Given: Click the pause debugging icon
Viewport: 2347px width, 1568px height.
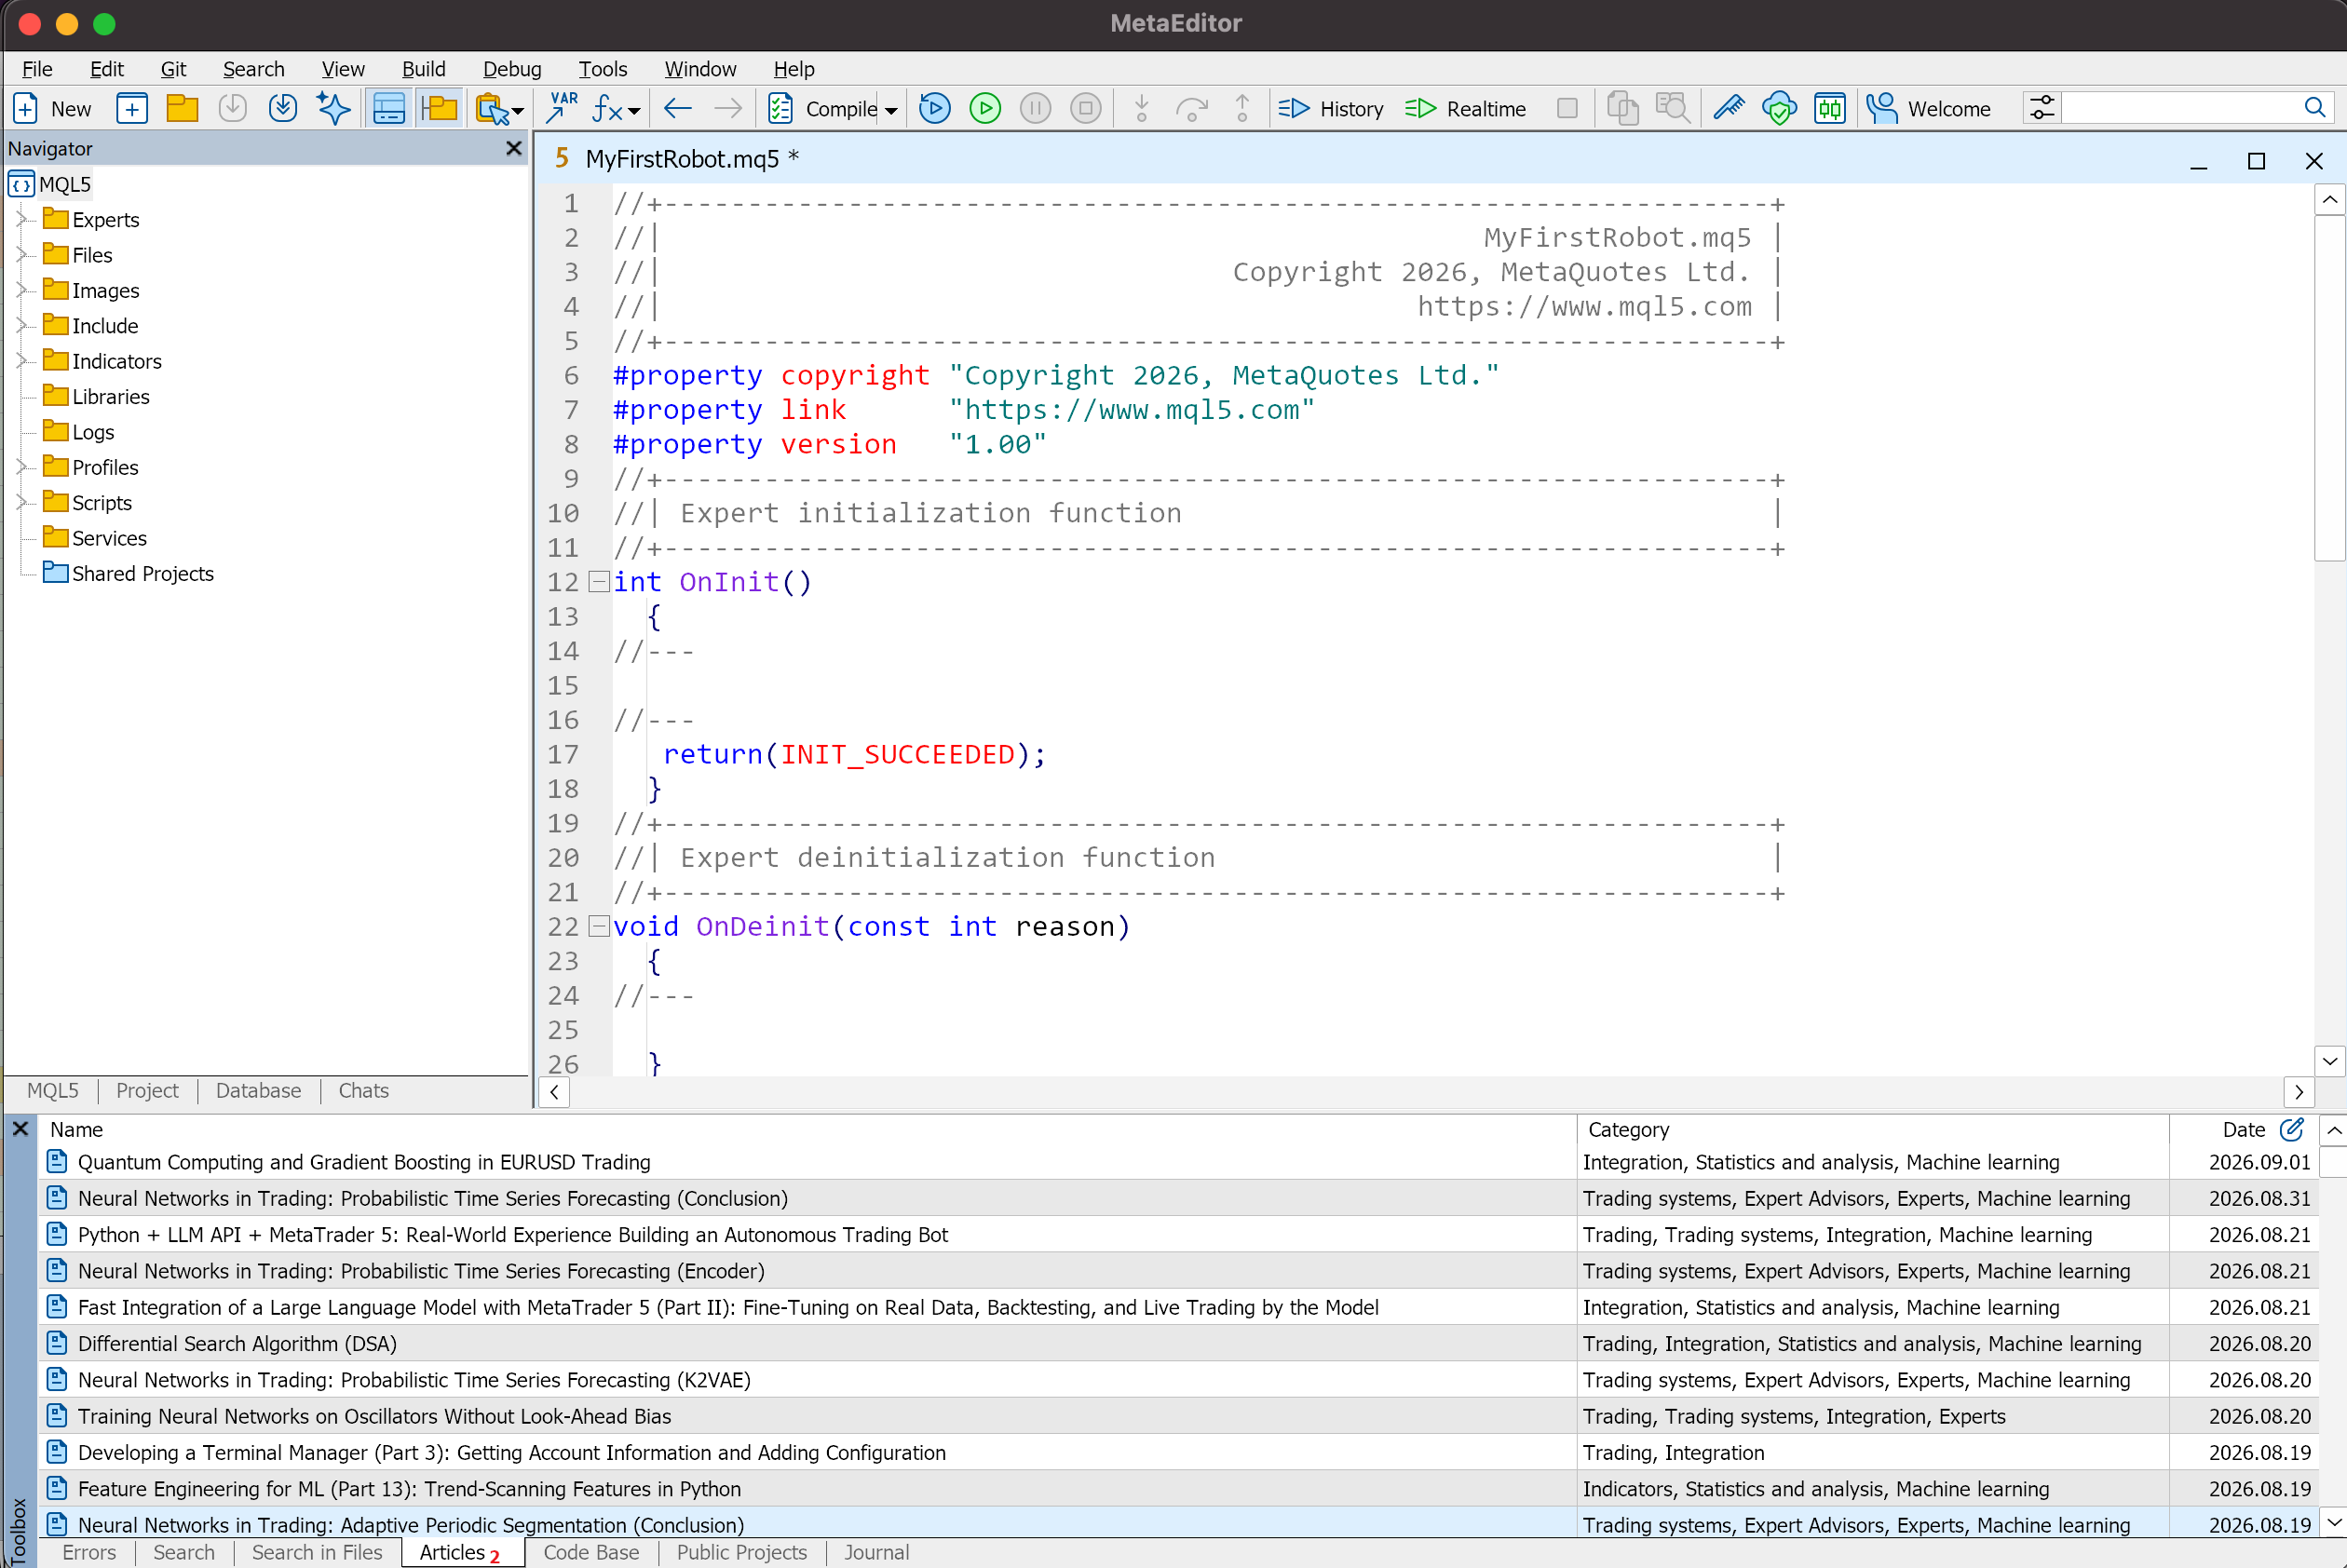Looking at the screenshot, I should point(1035,108).
